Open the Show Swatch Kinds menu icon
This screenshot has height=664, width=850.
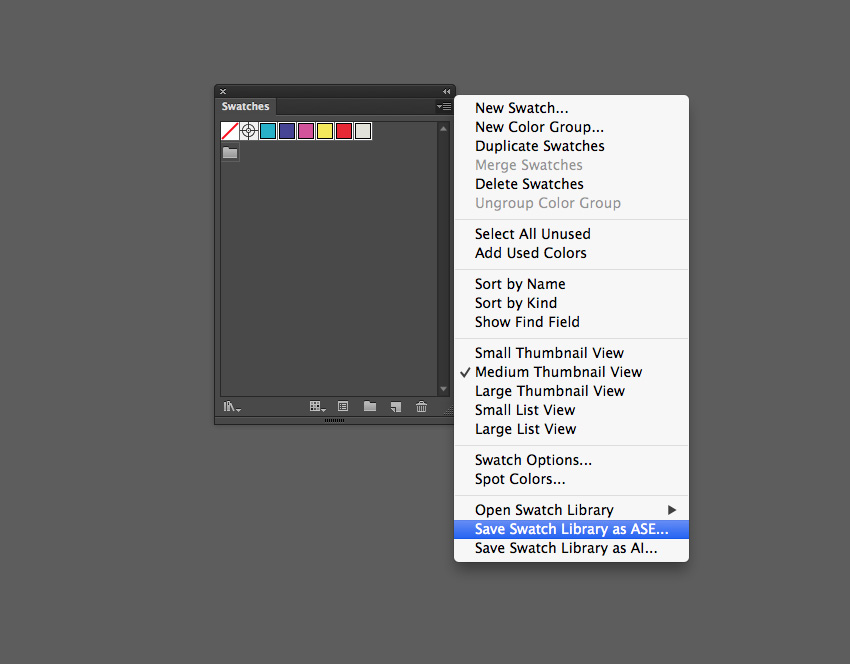point(317,407)
